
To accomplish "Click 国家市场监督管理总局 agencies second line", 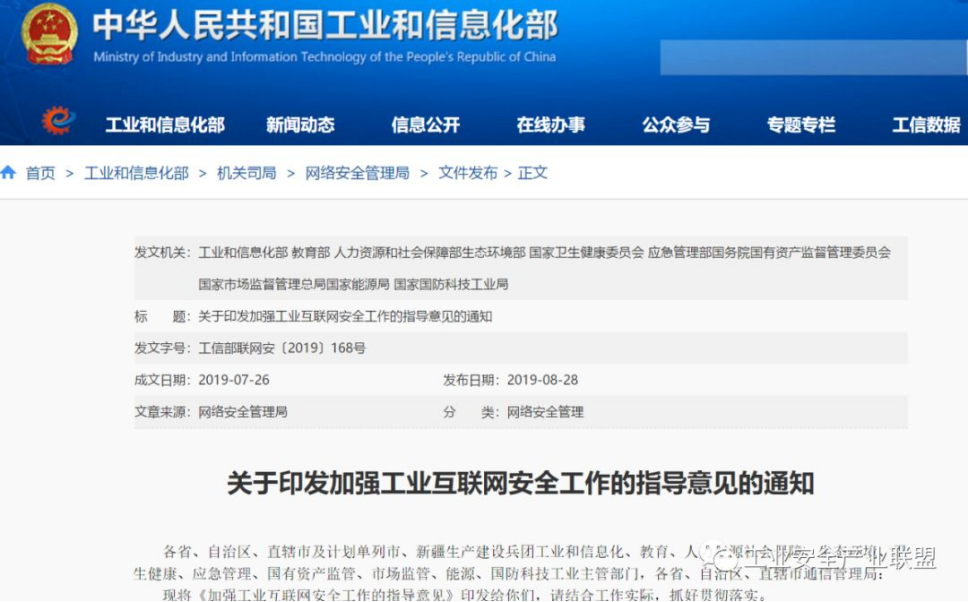I will click(353, 284).
